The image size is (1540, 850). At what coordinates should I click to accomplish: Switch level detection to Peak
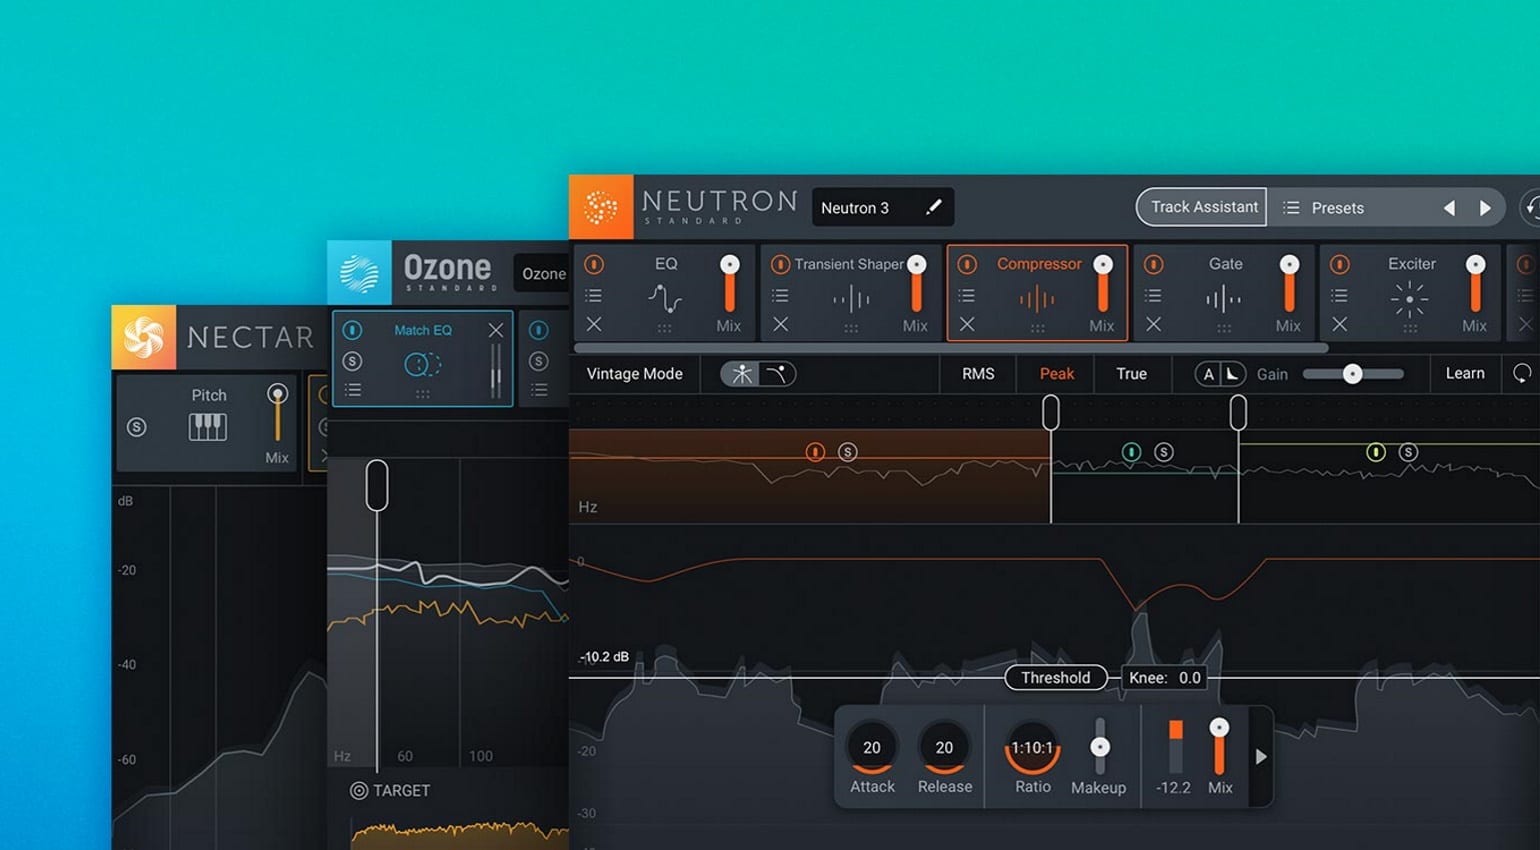tap(1057, 374)
